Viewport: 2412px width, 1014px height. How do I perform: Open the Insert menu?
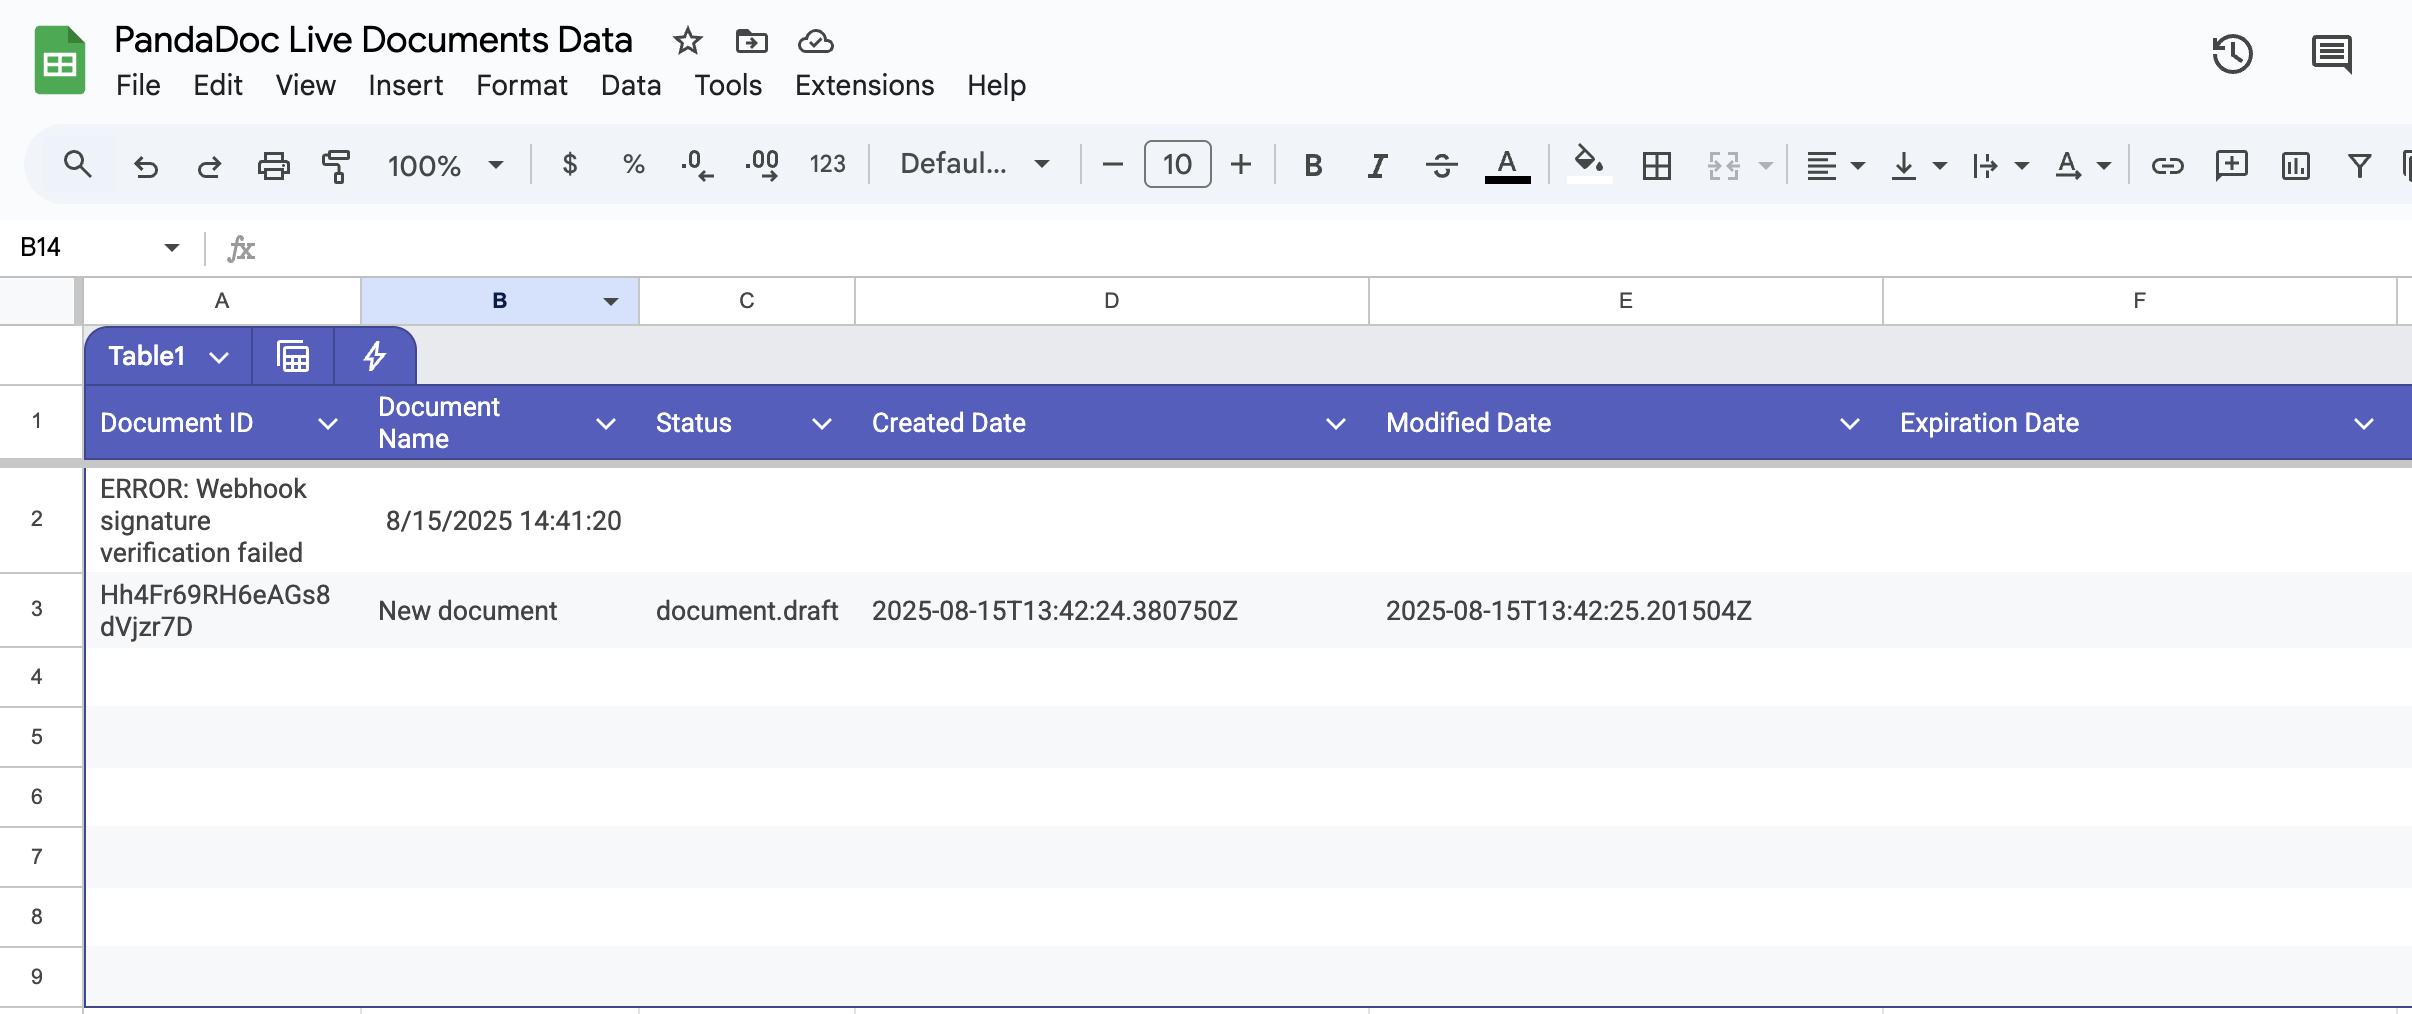tap(405, 85)
